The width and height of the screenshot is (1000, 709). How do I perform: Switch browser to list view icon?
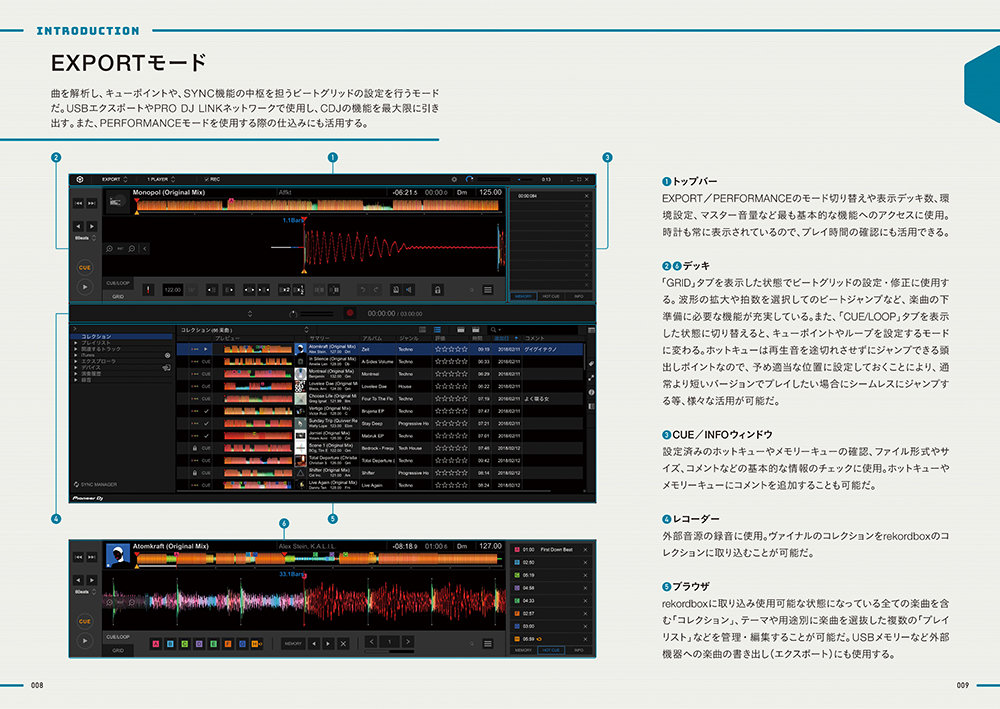tap(438, 330)
